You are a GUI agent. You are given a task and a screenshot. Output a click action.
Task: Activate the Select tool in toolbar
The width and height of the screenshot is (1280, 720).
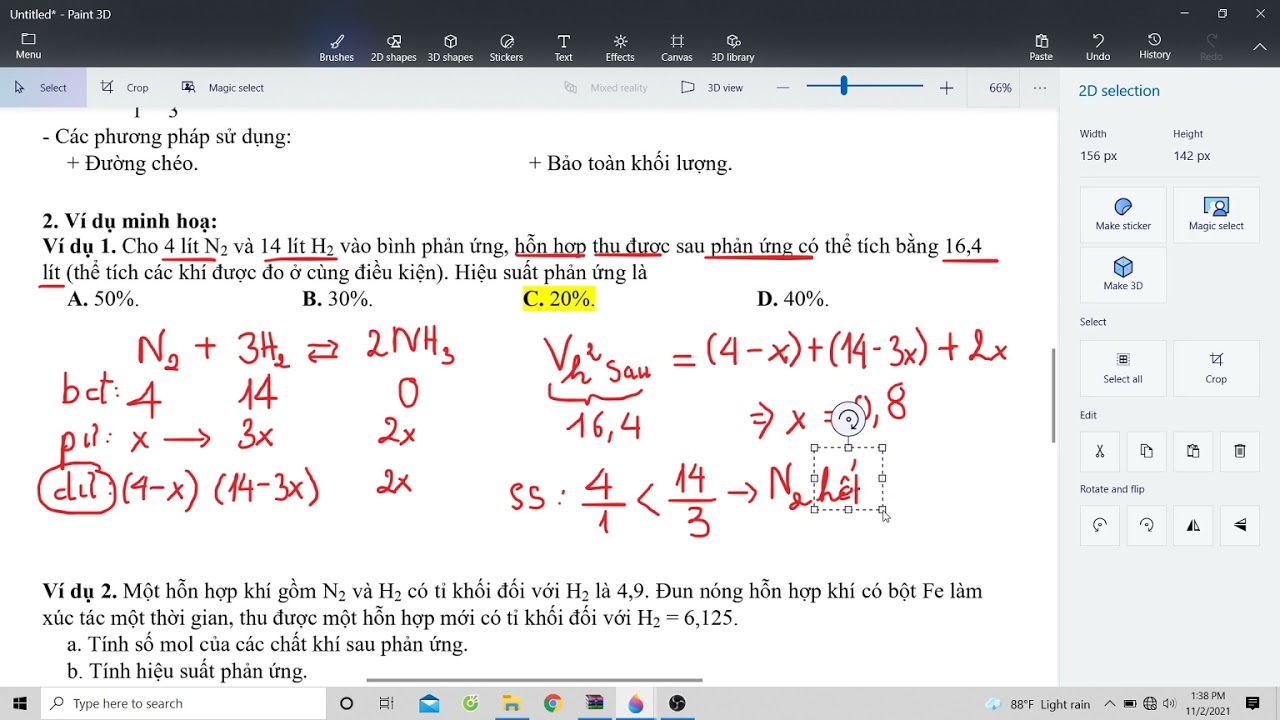pyautogui.click(x=41, y=88)
